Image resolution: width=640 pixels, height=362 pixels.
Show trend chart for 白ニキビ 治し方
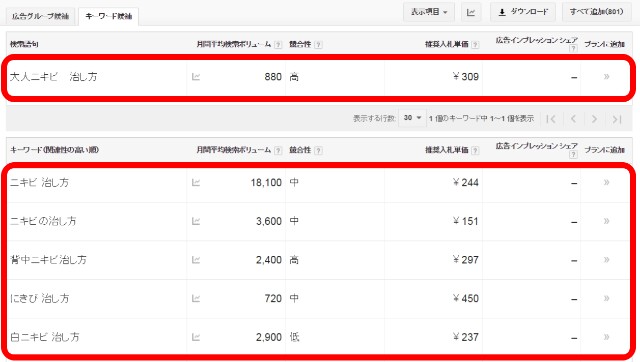point(196,337)
